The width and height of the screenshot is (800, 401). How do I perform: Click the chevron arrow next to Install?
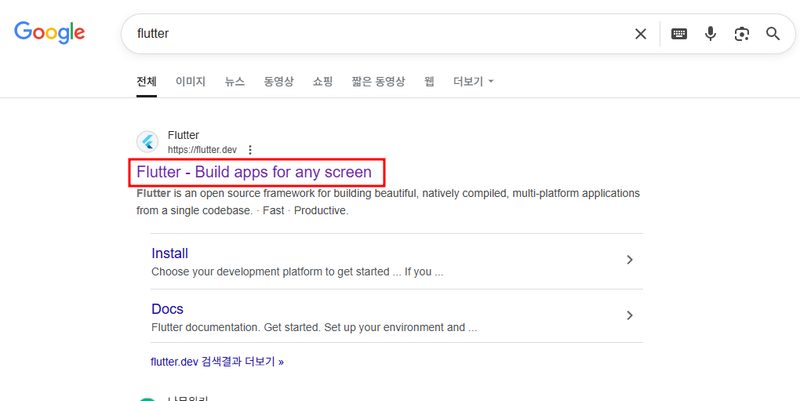[x=629, y=260]
